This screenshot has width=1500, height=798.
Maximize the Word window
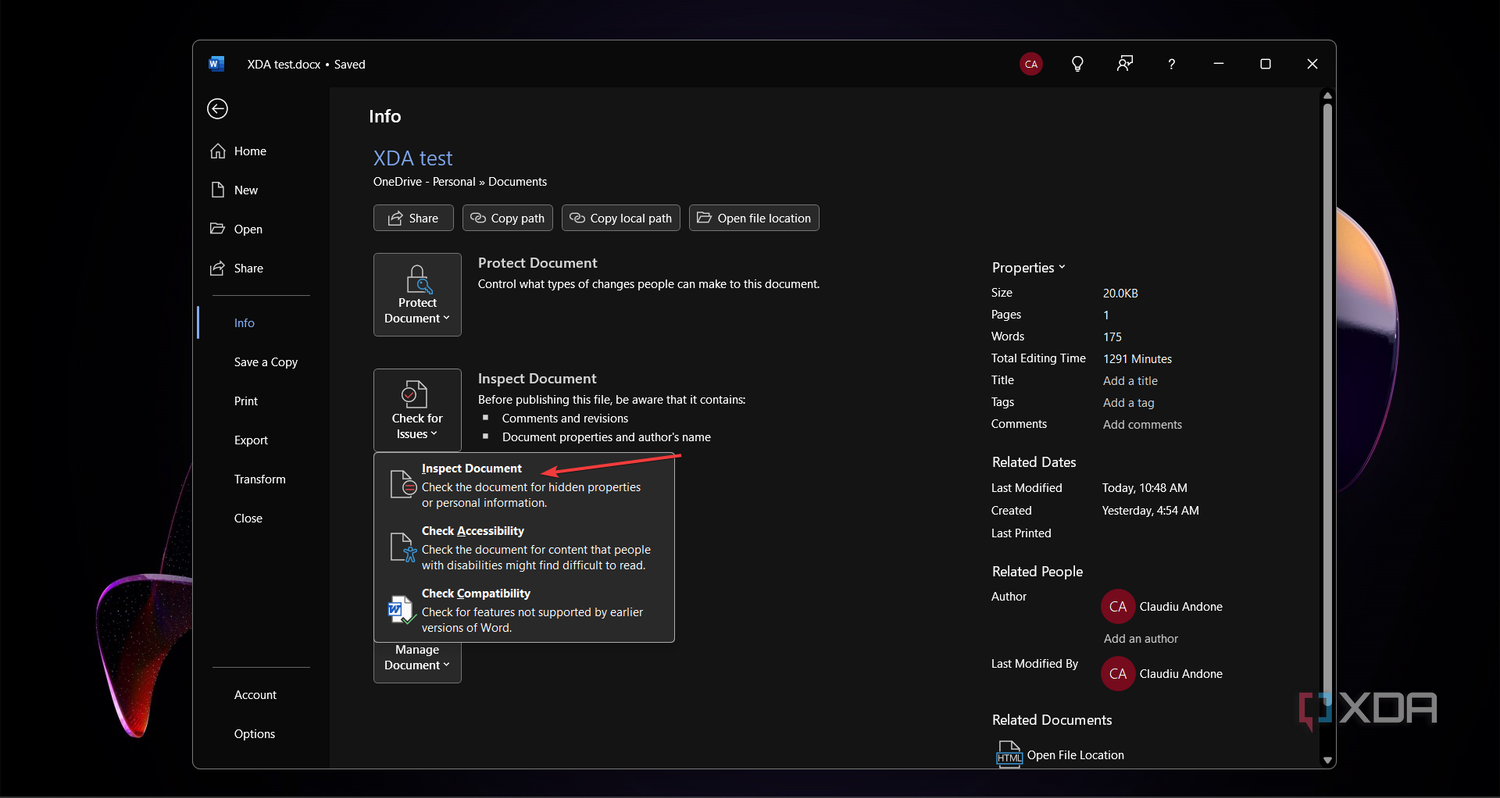1265,64
